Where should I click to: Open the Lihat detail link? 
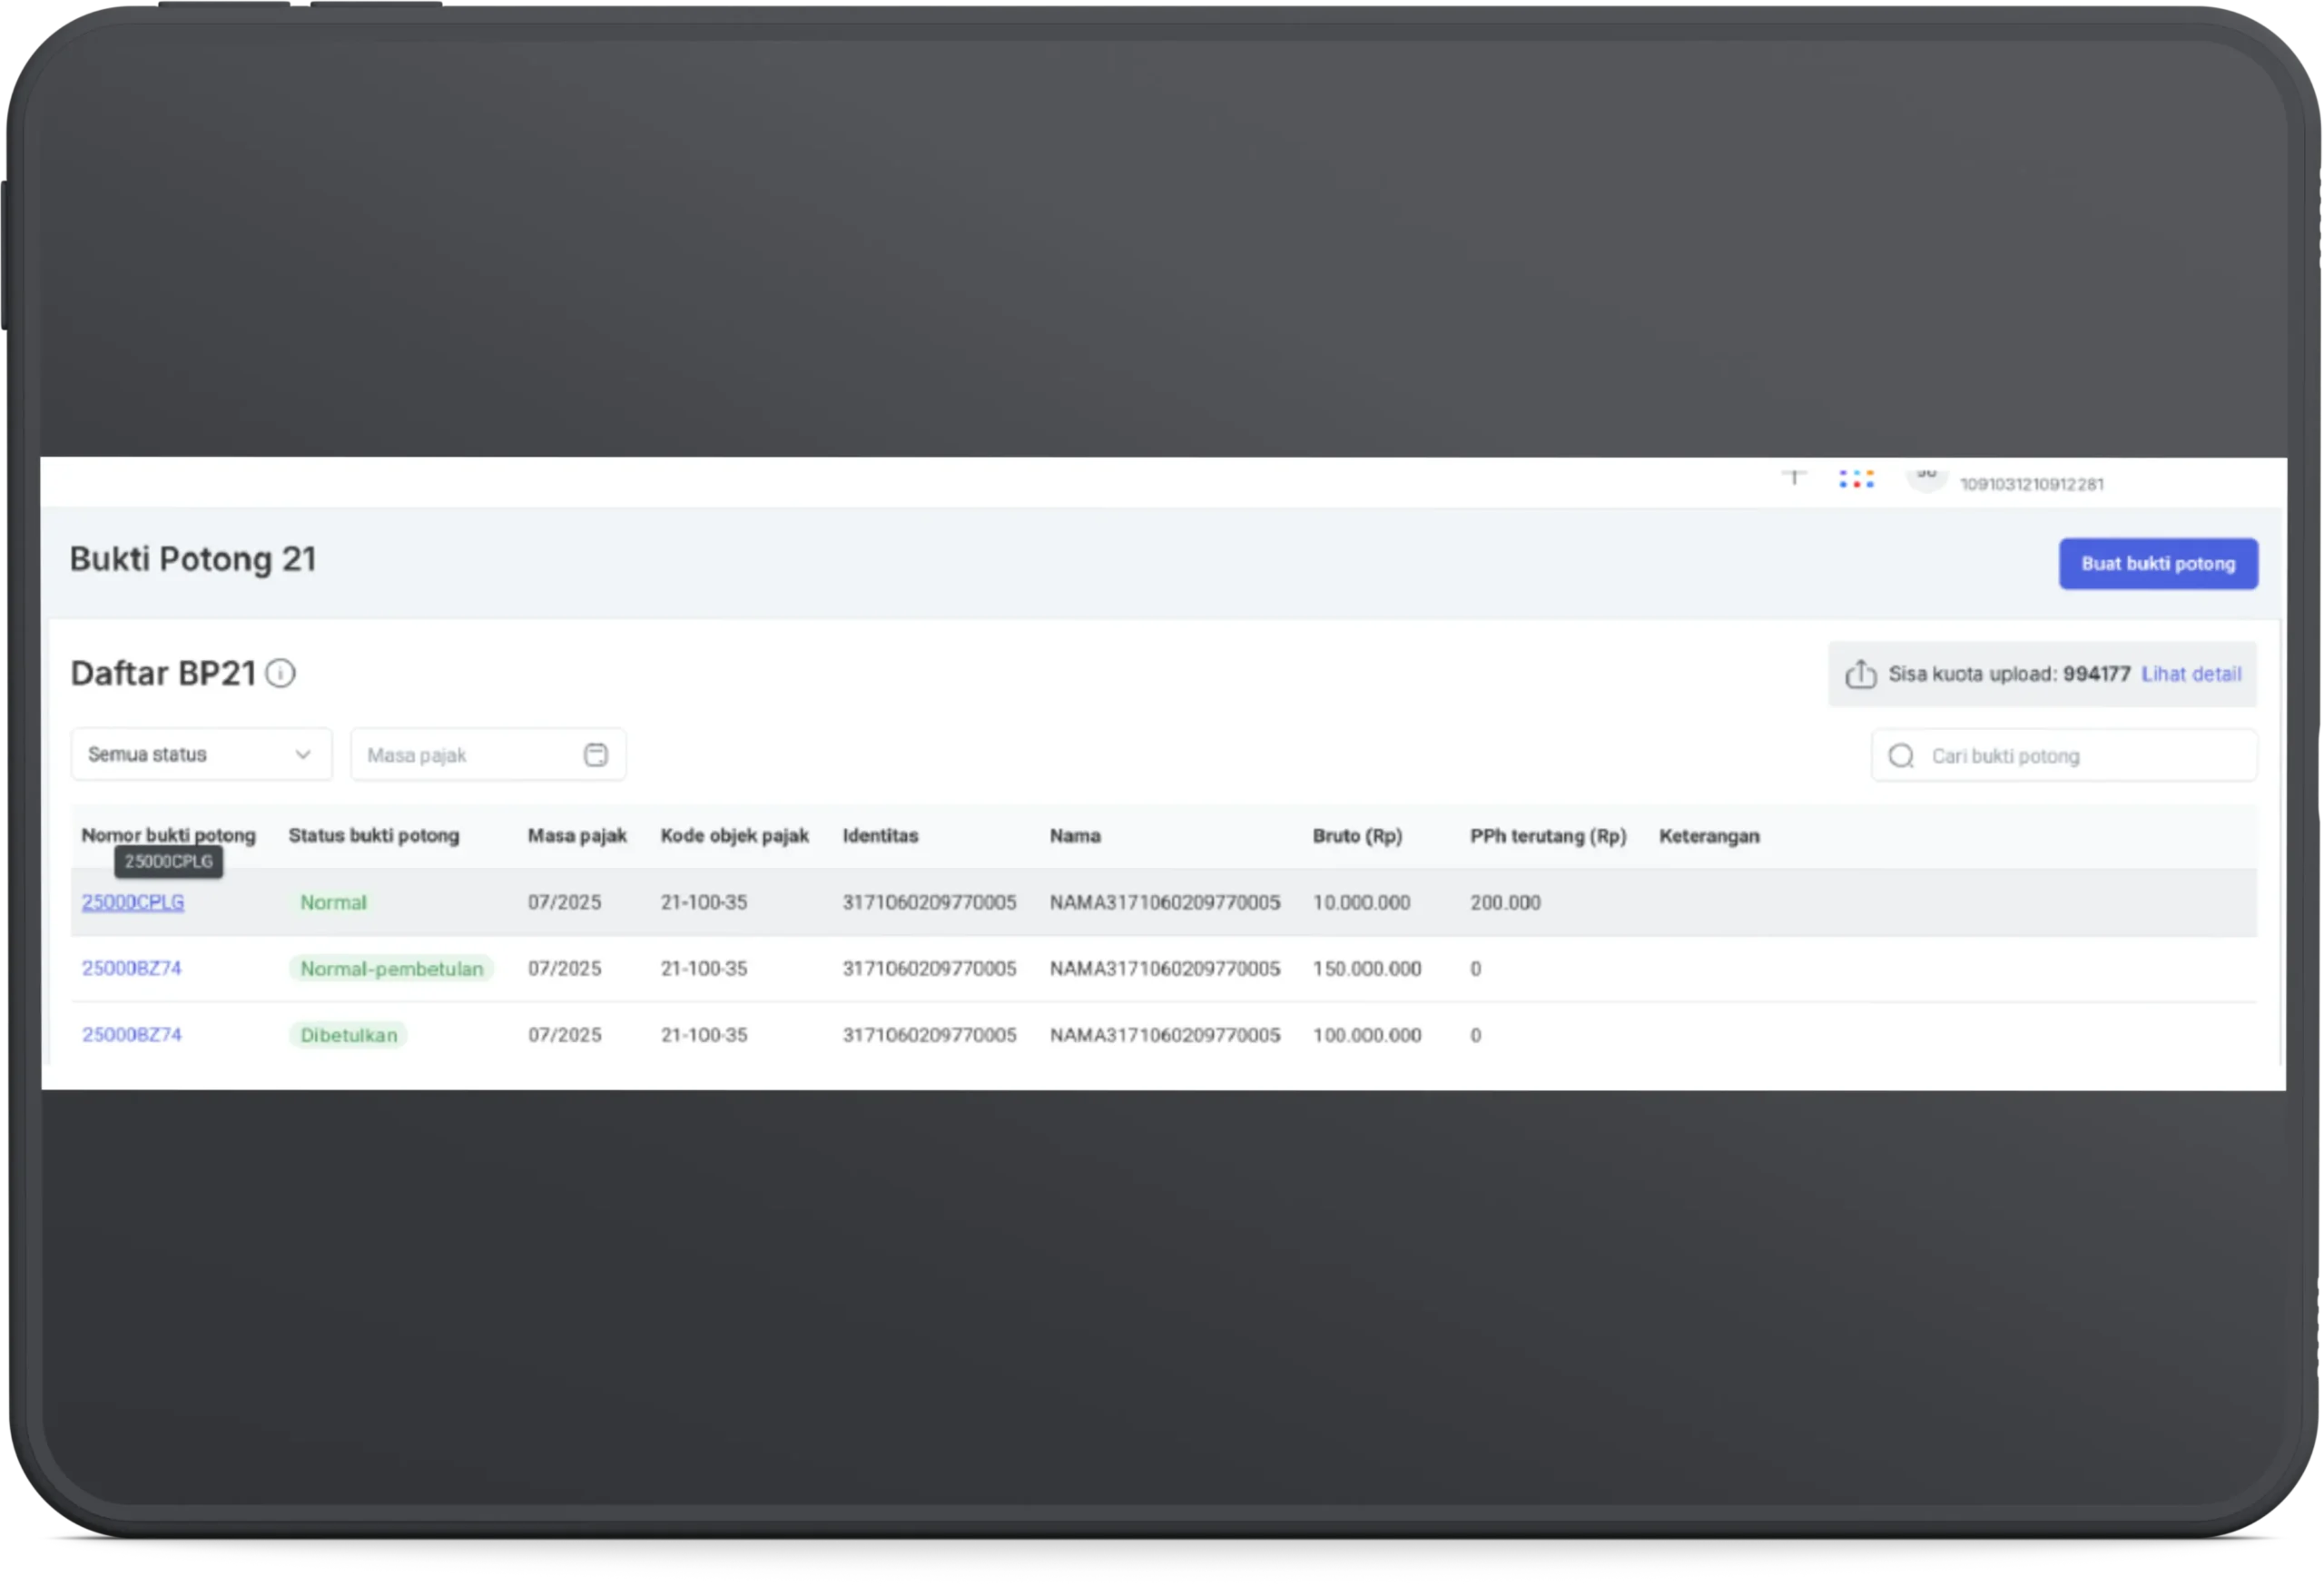point(2190,674)
